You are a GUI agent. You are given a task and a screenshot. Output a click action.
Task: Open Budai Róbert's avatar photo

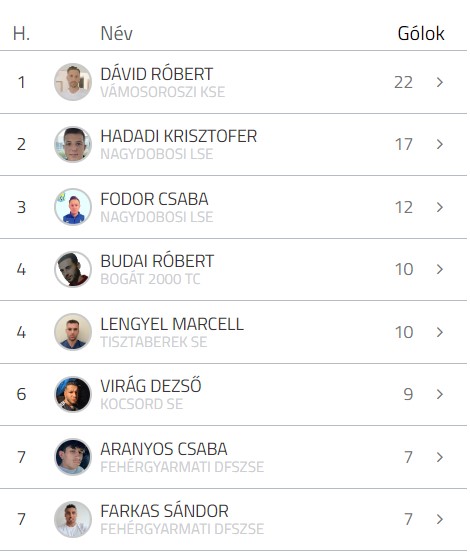(x=73, y=269)
